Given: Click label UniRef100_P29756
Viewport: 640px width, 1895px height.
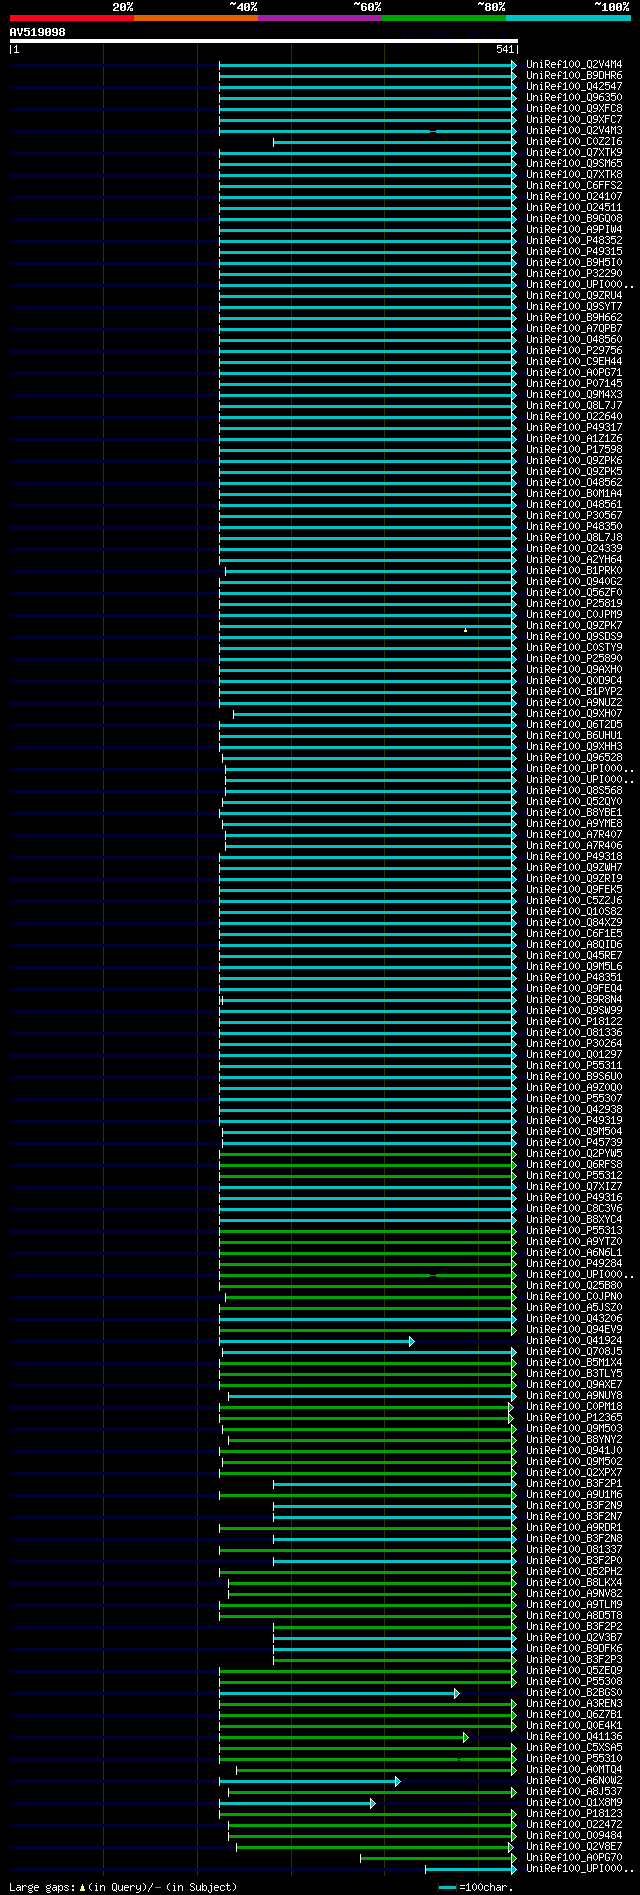Looking at the screenshot, I should 574,350.
